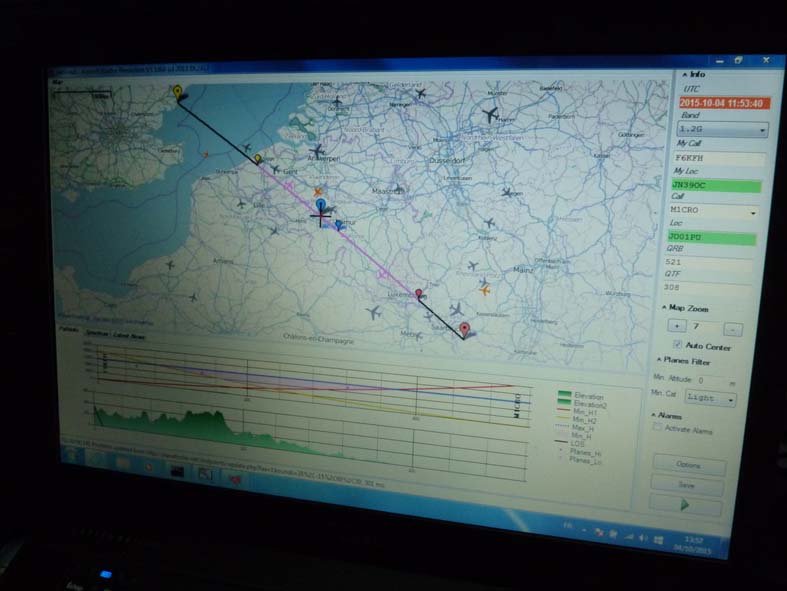This screenshot has height=591, width=787.
Task: Toggle the Auto Center checkbox
Action: tap(678, 345)
